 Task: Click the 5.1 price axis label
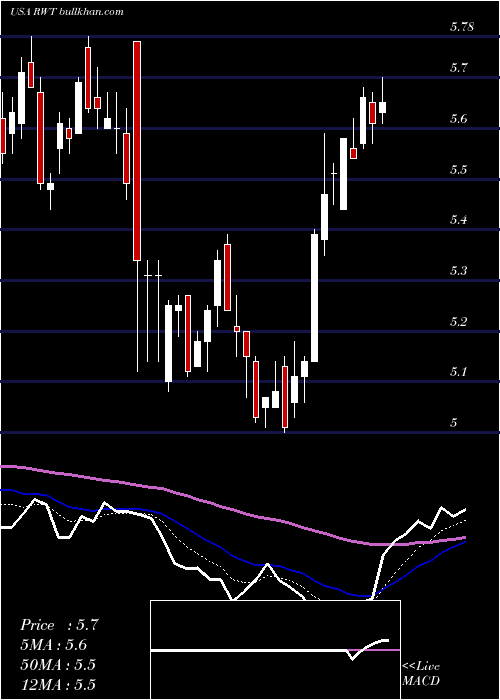(459, 372)
